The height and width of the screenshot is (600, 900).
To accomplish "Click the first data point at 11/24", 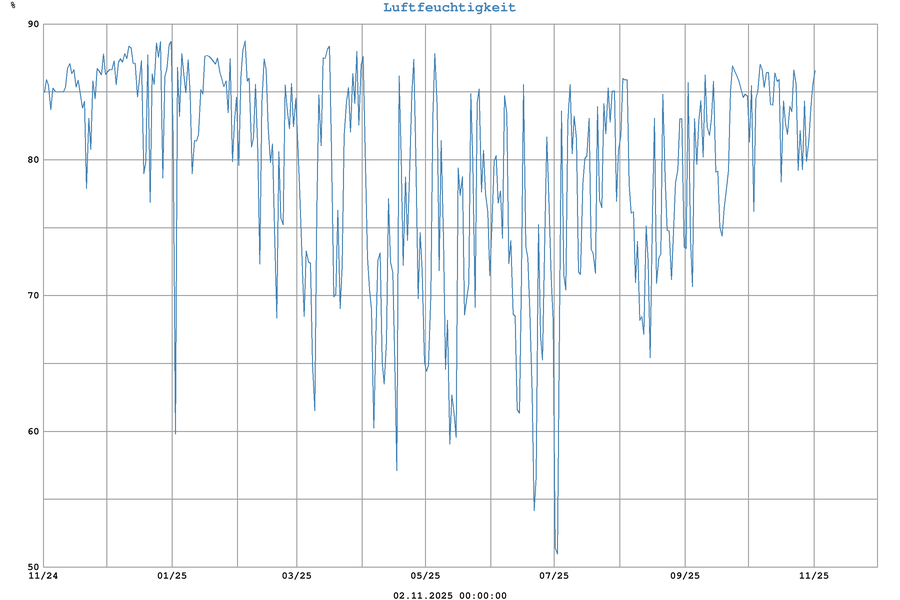I will tap(44, 93).
